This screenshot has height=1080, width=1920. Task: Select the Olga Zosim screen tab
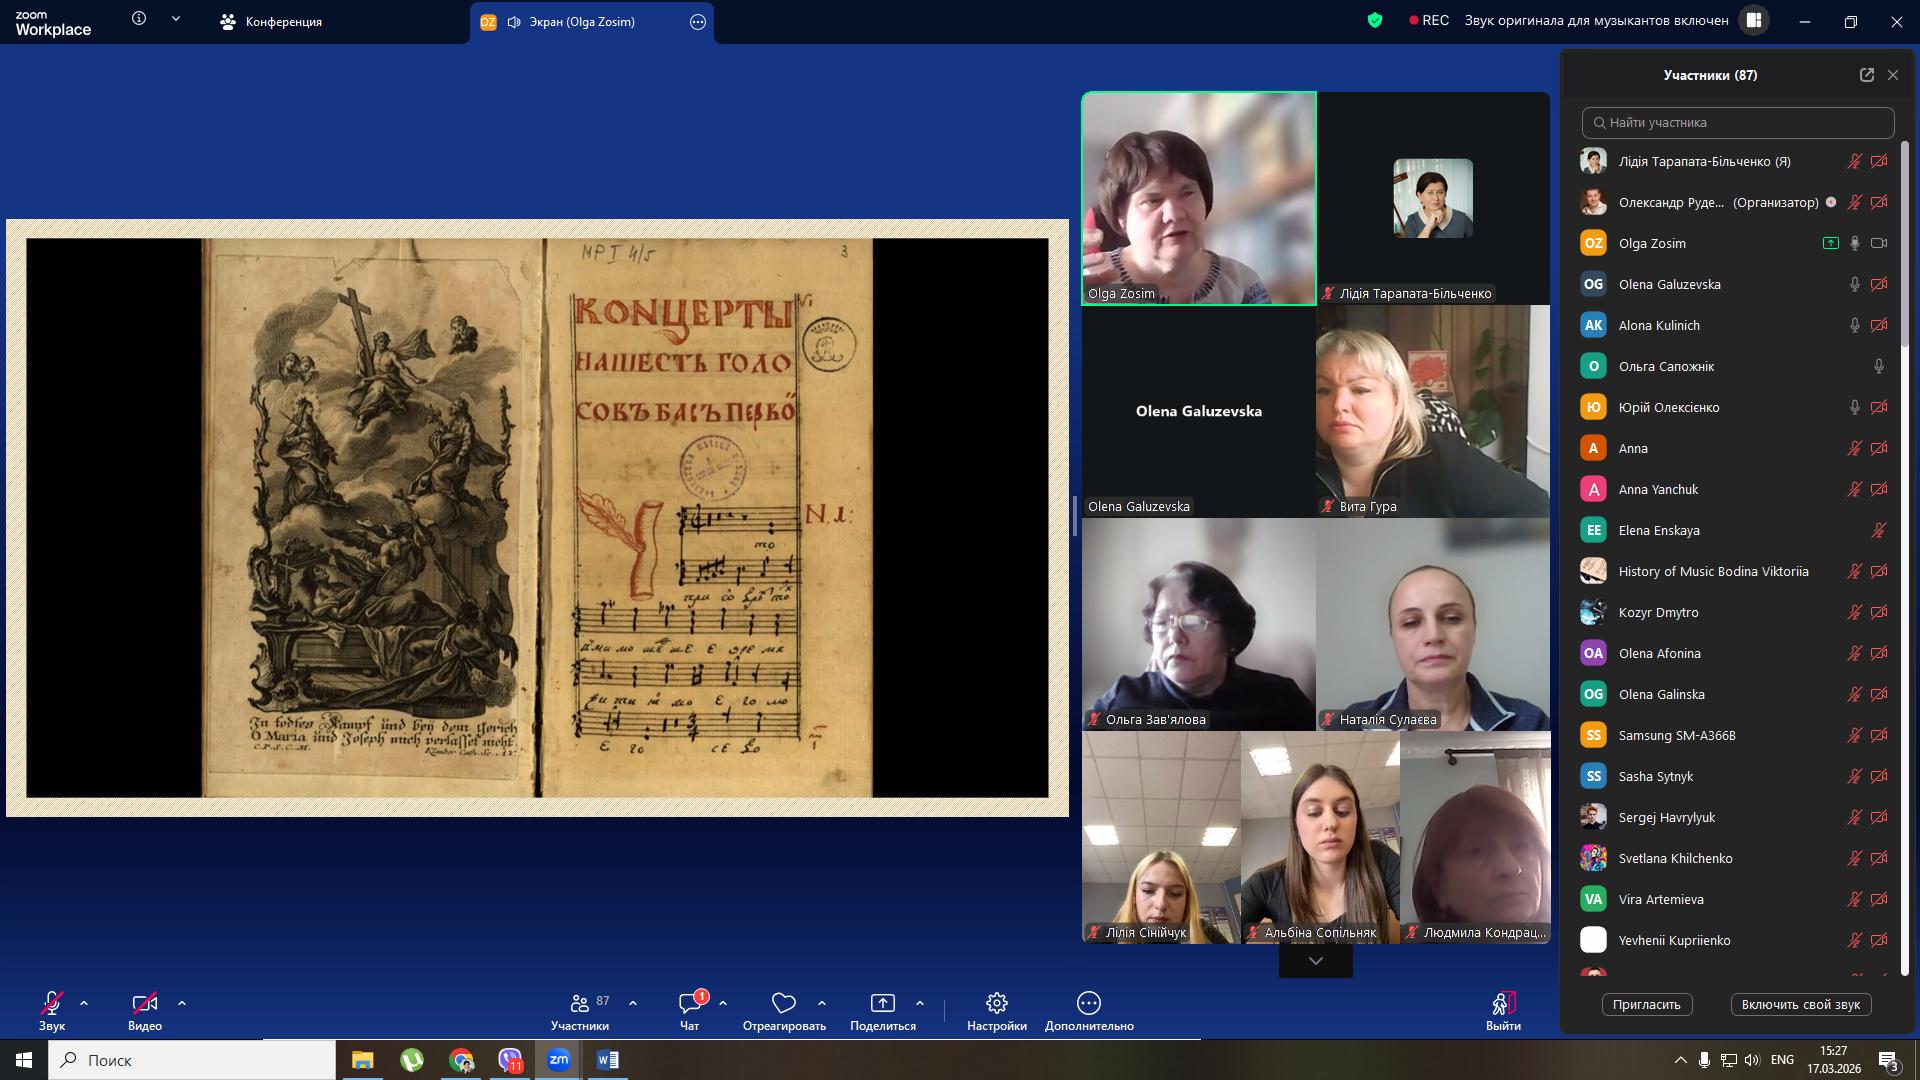[x=580, y=22]
